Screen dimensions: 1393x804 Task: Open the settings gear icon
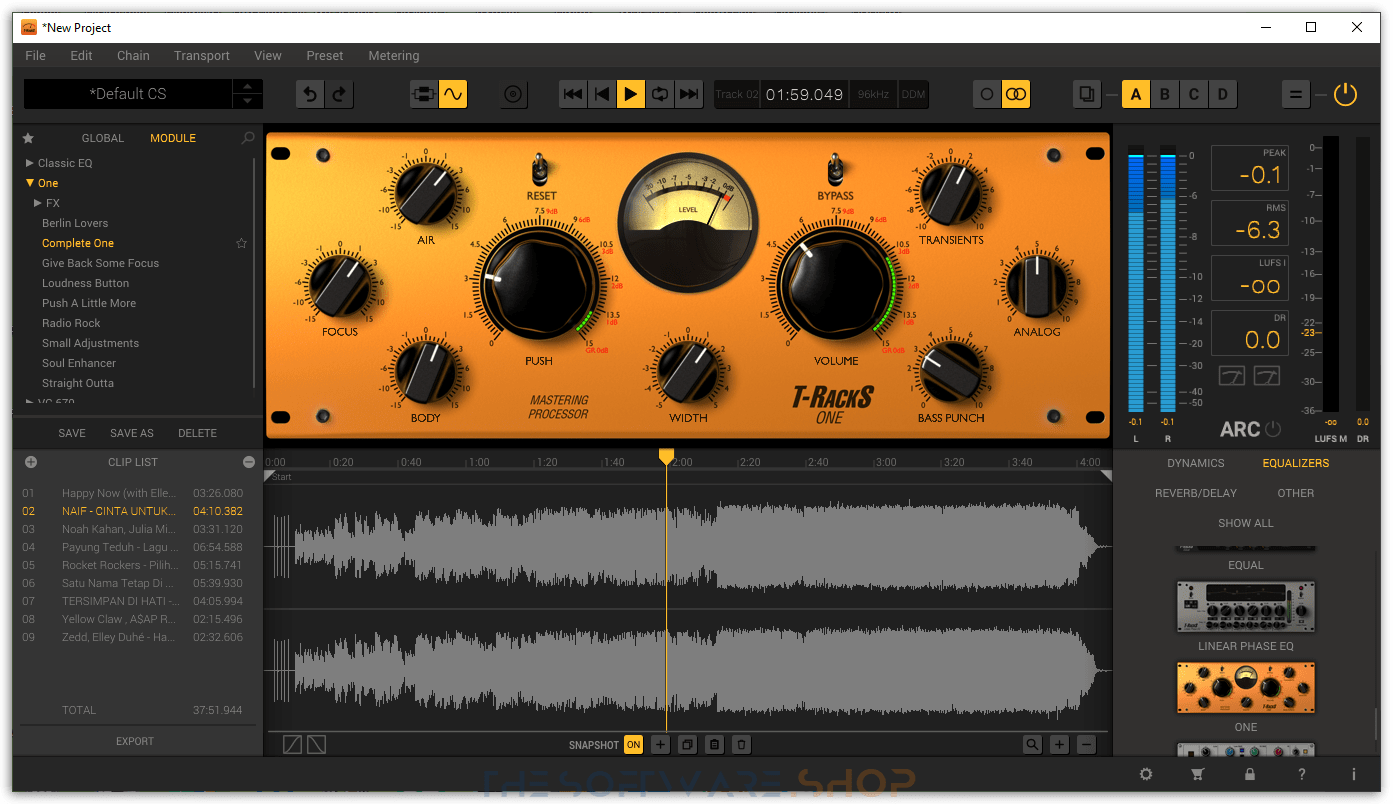pos(1146,774)
